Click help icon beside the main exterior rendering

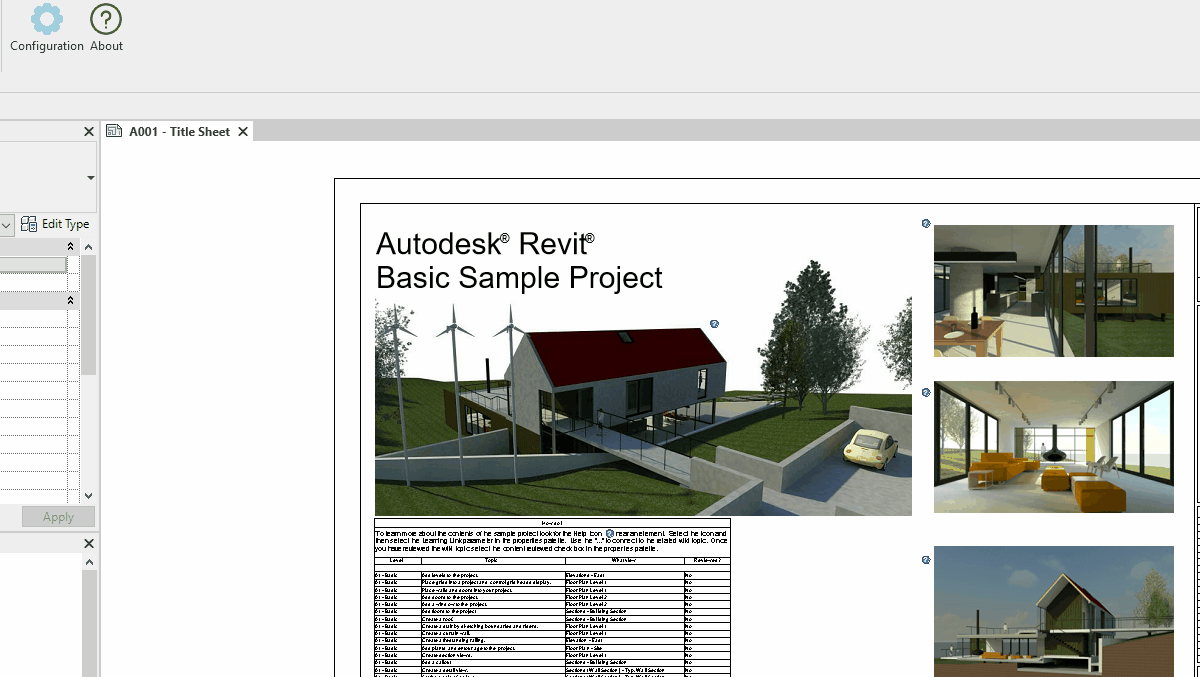click(714, 324)
